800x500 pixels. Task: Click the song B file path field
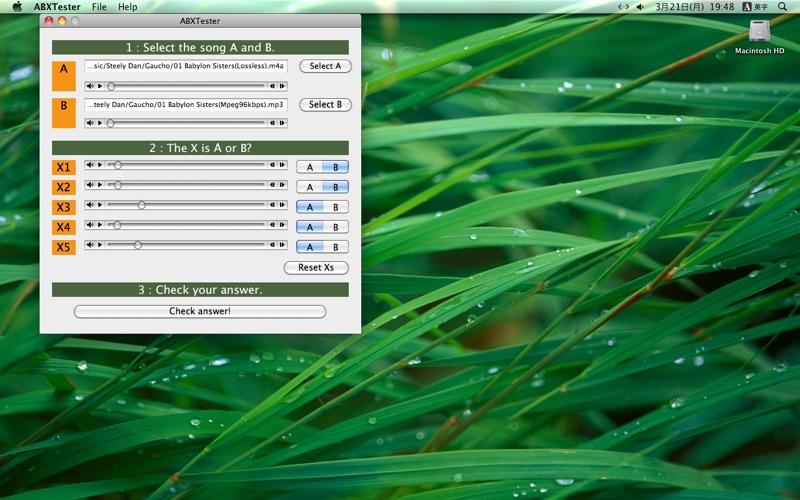(x=186, y=105)
